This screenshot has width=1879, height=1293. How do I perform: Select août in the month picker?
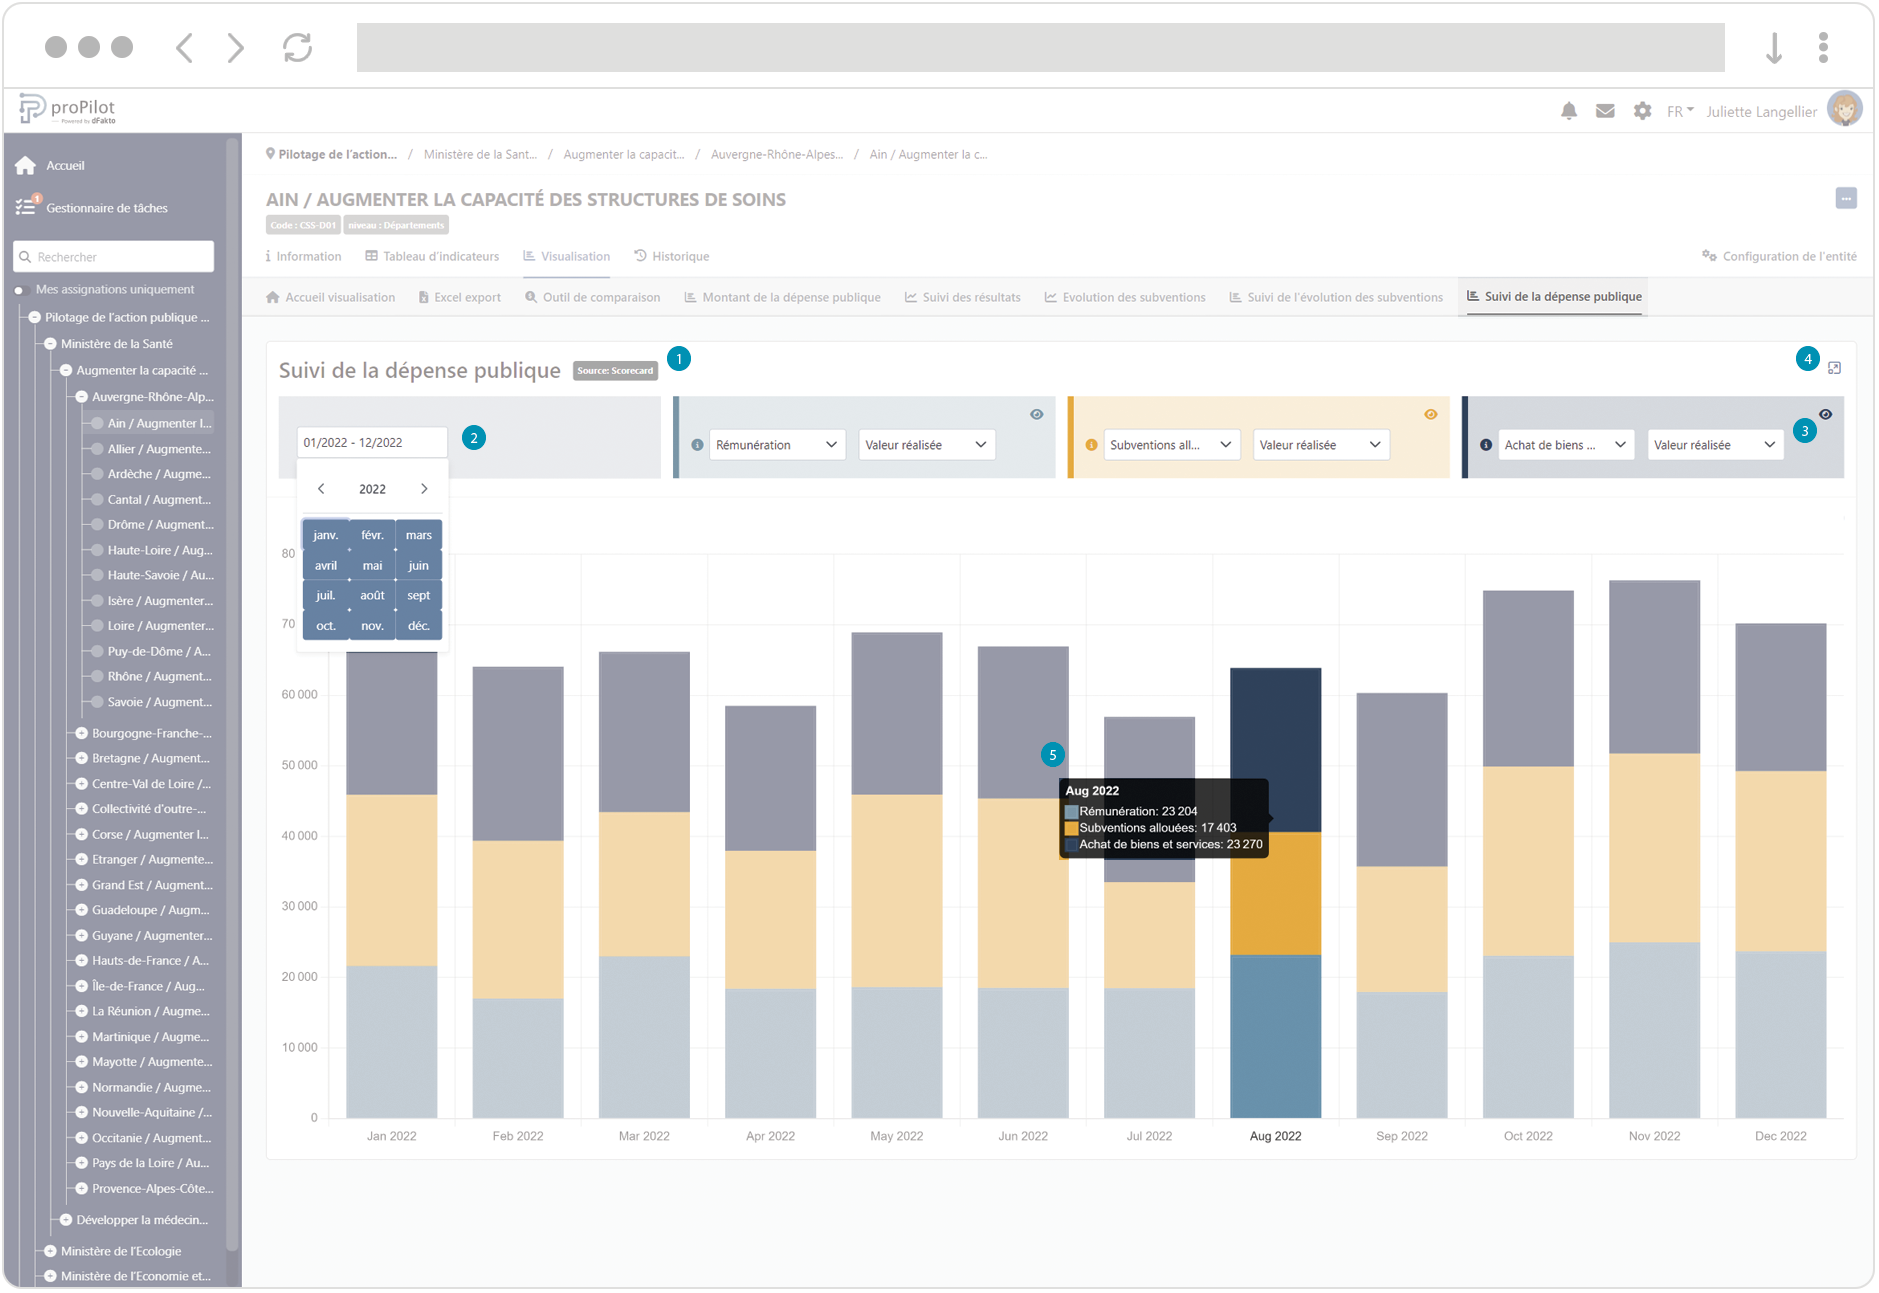coord(372,596)
